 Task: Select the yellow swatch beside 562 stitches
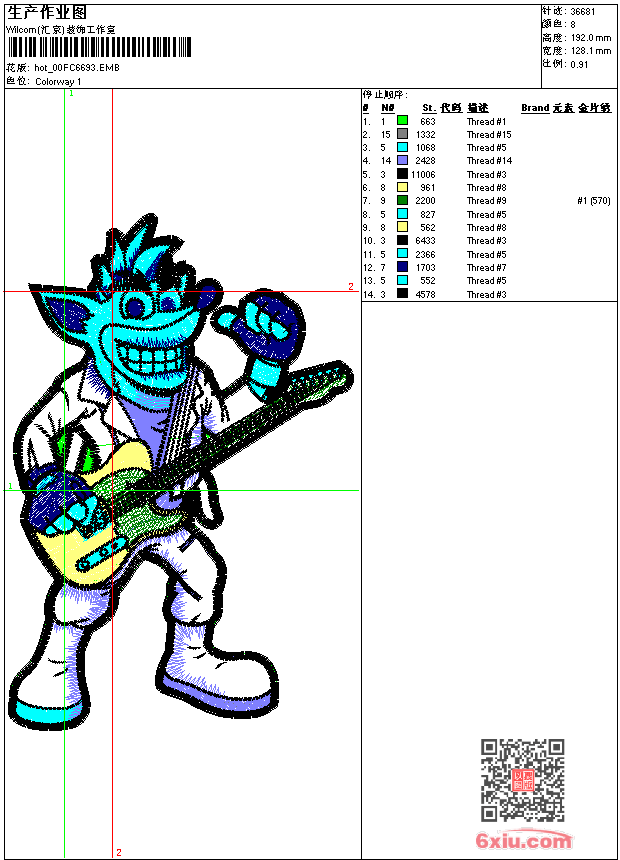(x=402, y=227)
